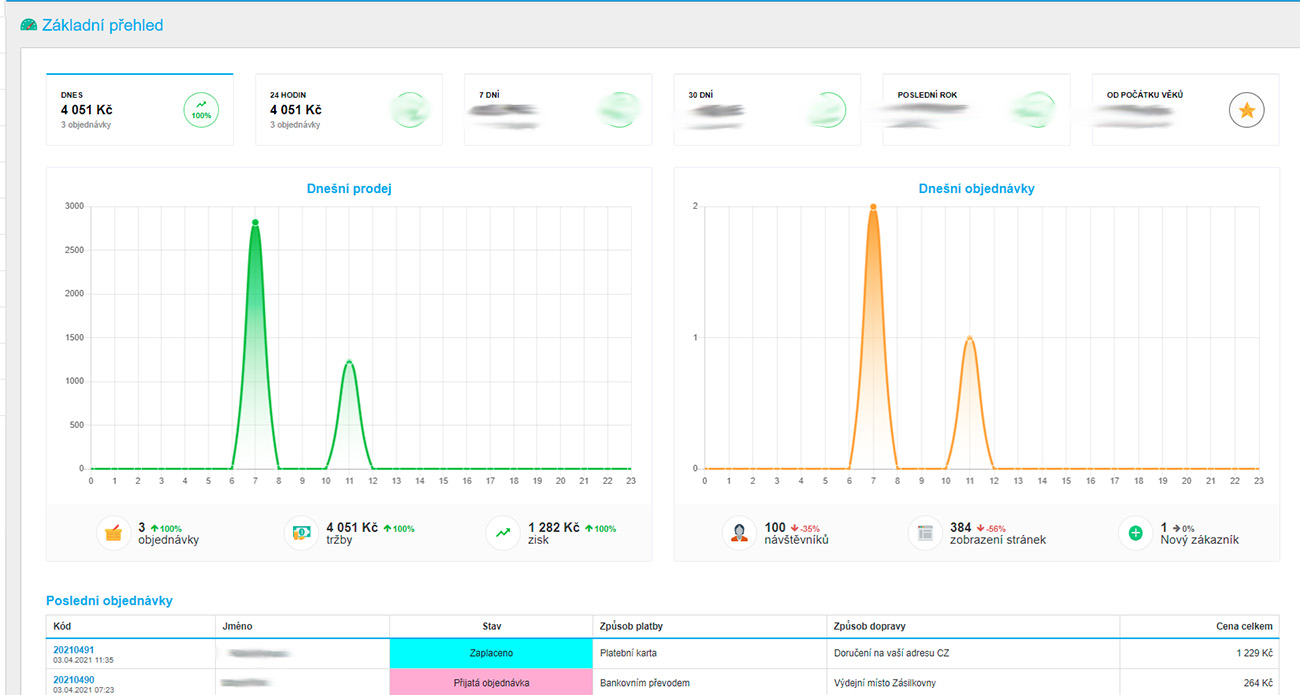The height and width of the screenshot is (695, 1300).
Task: Click the green 100% trend circle icon
Action: pos(201,110)
